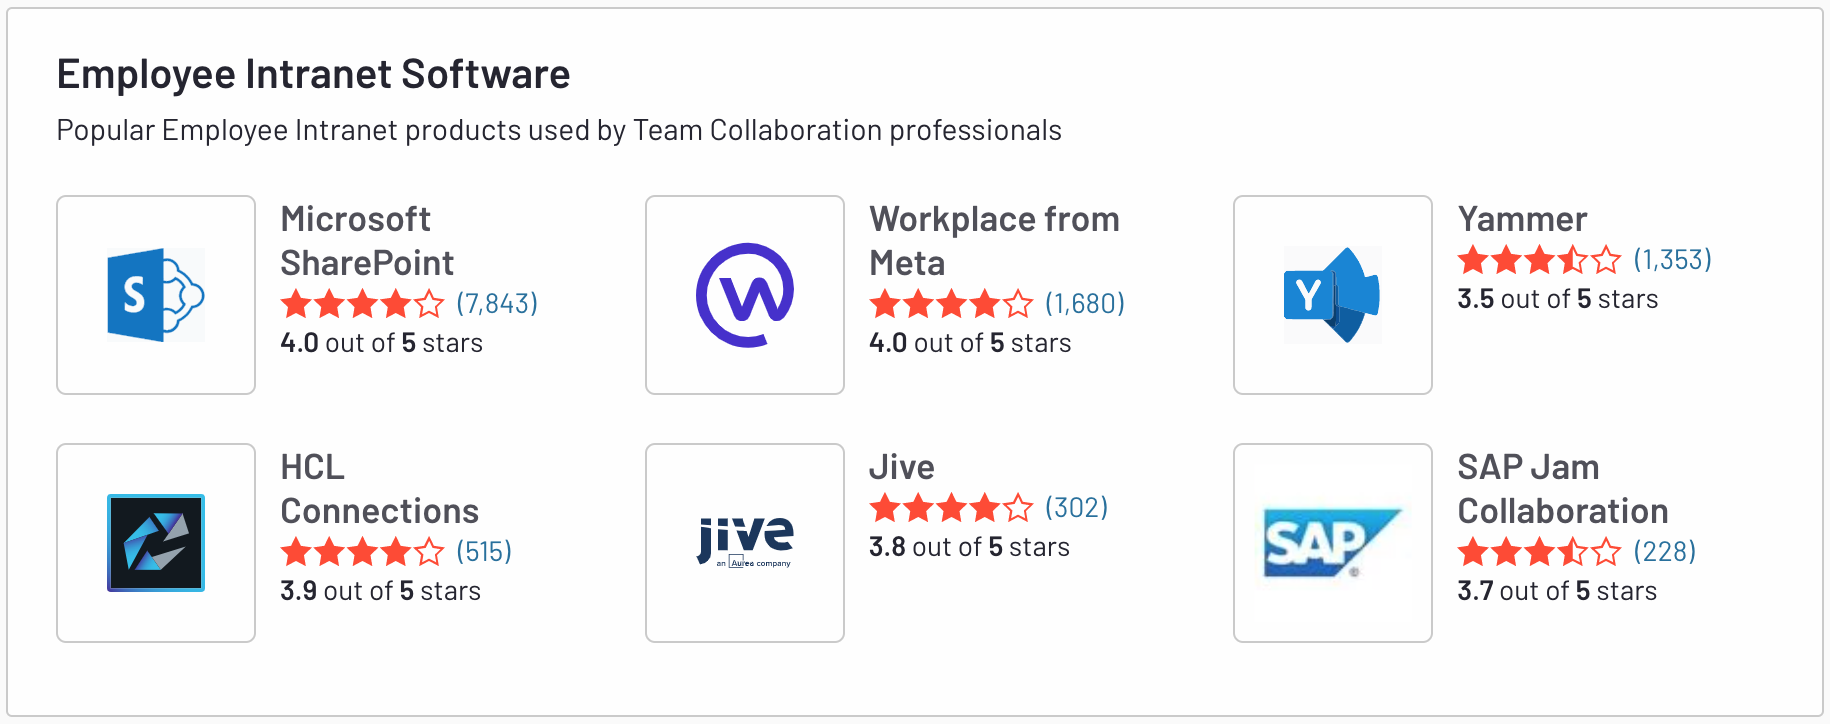Open SAP Jam Collaboration title link

click(x=1562, y=489)
